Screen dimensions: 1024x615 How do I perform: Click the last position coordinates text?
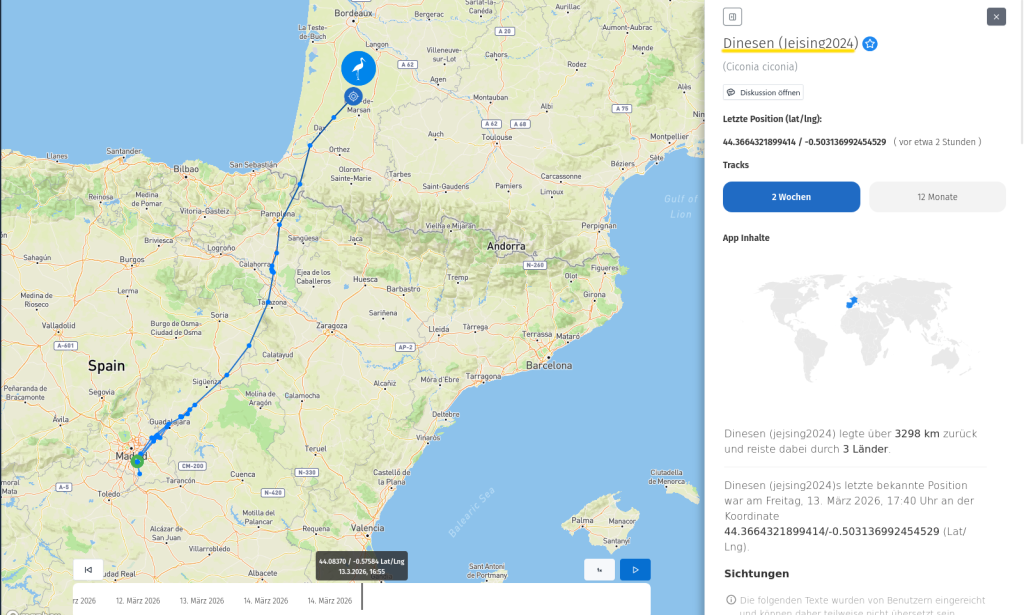(804, 142)
